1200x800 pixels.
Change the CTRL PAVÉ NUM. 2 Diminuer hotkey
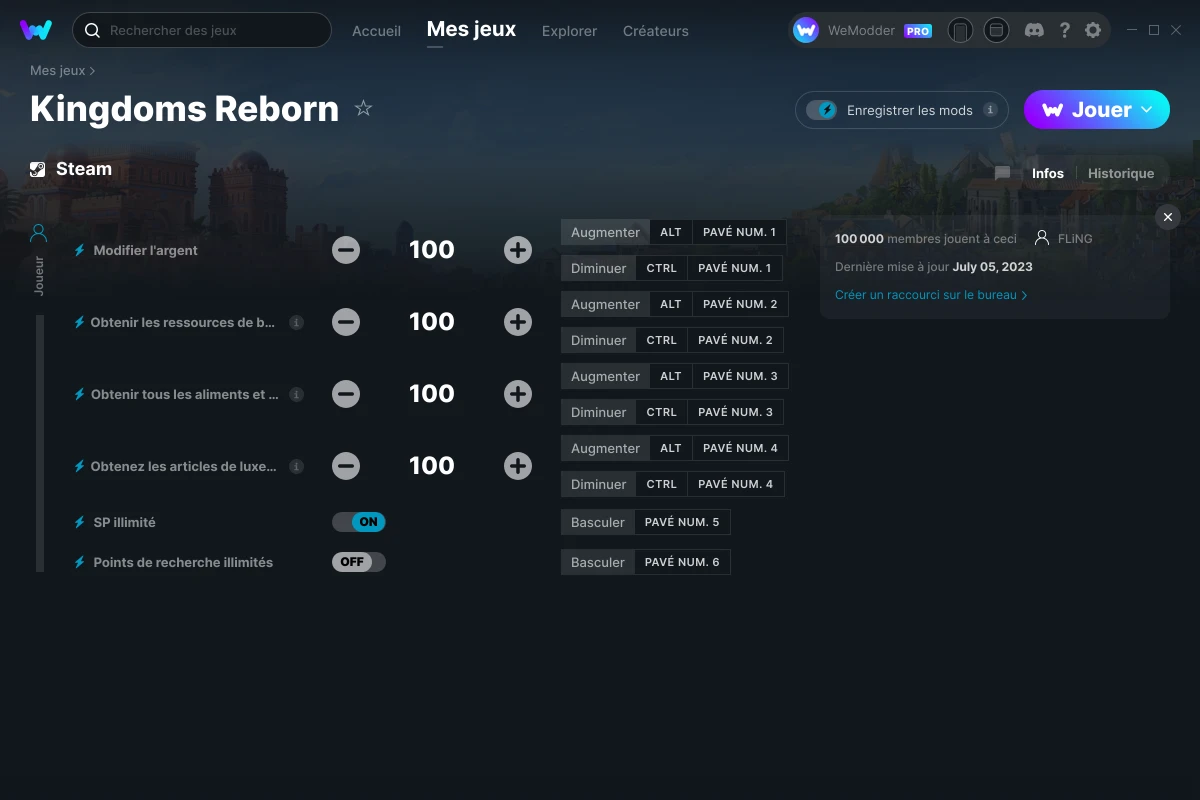(x=672, y=340)
